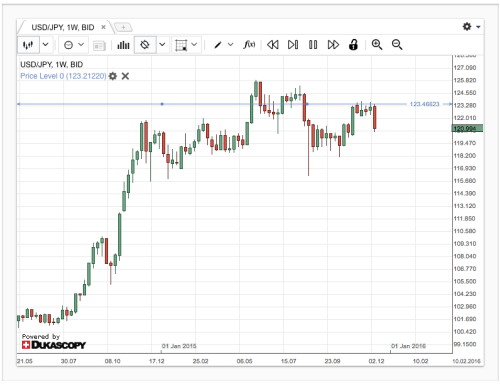The image size is (500, 384).
Task: Step forward one candle
Action: click(293, 45)
